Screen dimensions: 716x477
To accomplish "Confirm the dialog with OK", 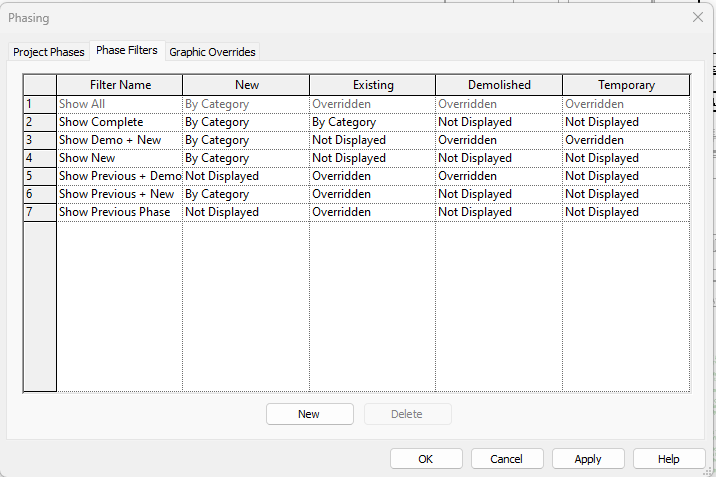I will [426, 459].
